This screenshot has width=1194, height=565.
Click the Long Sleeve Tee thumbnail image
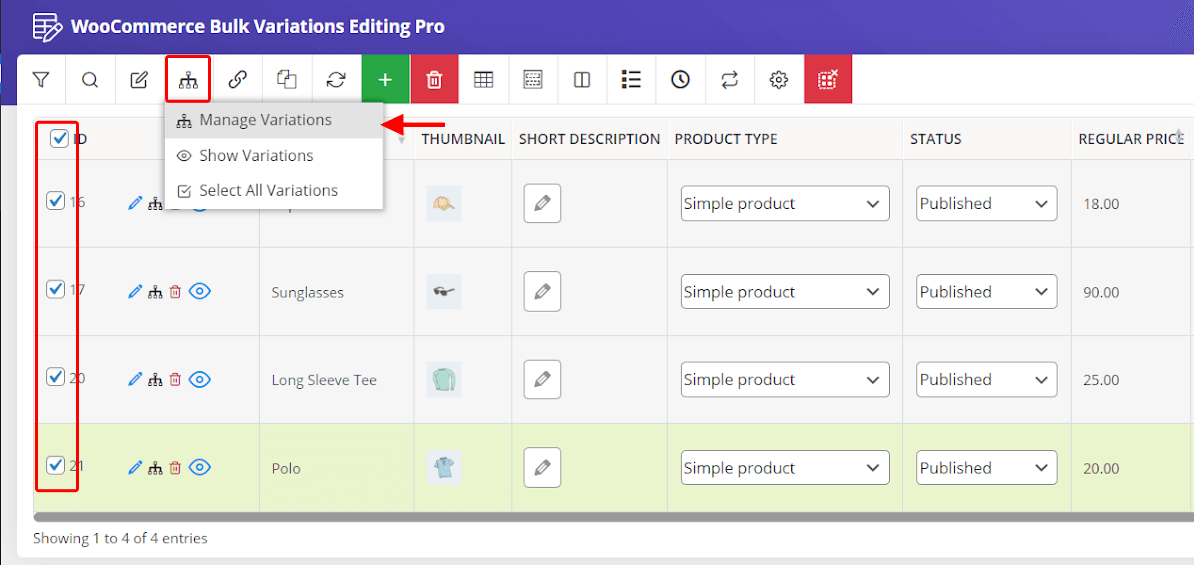click(443, 380)
